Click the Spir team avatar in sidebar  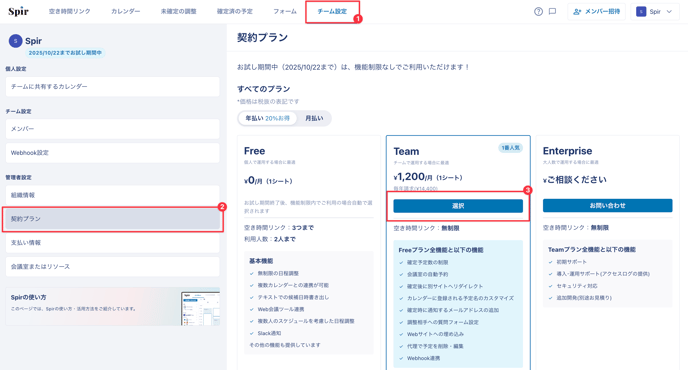(x=15, y=41)
